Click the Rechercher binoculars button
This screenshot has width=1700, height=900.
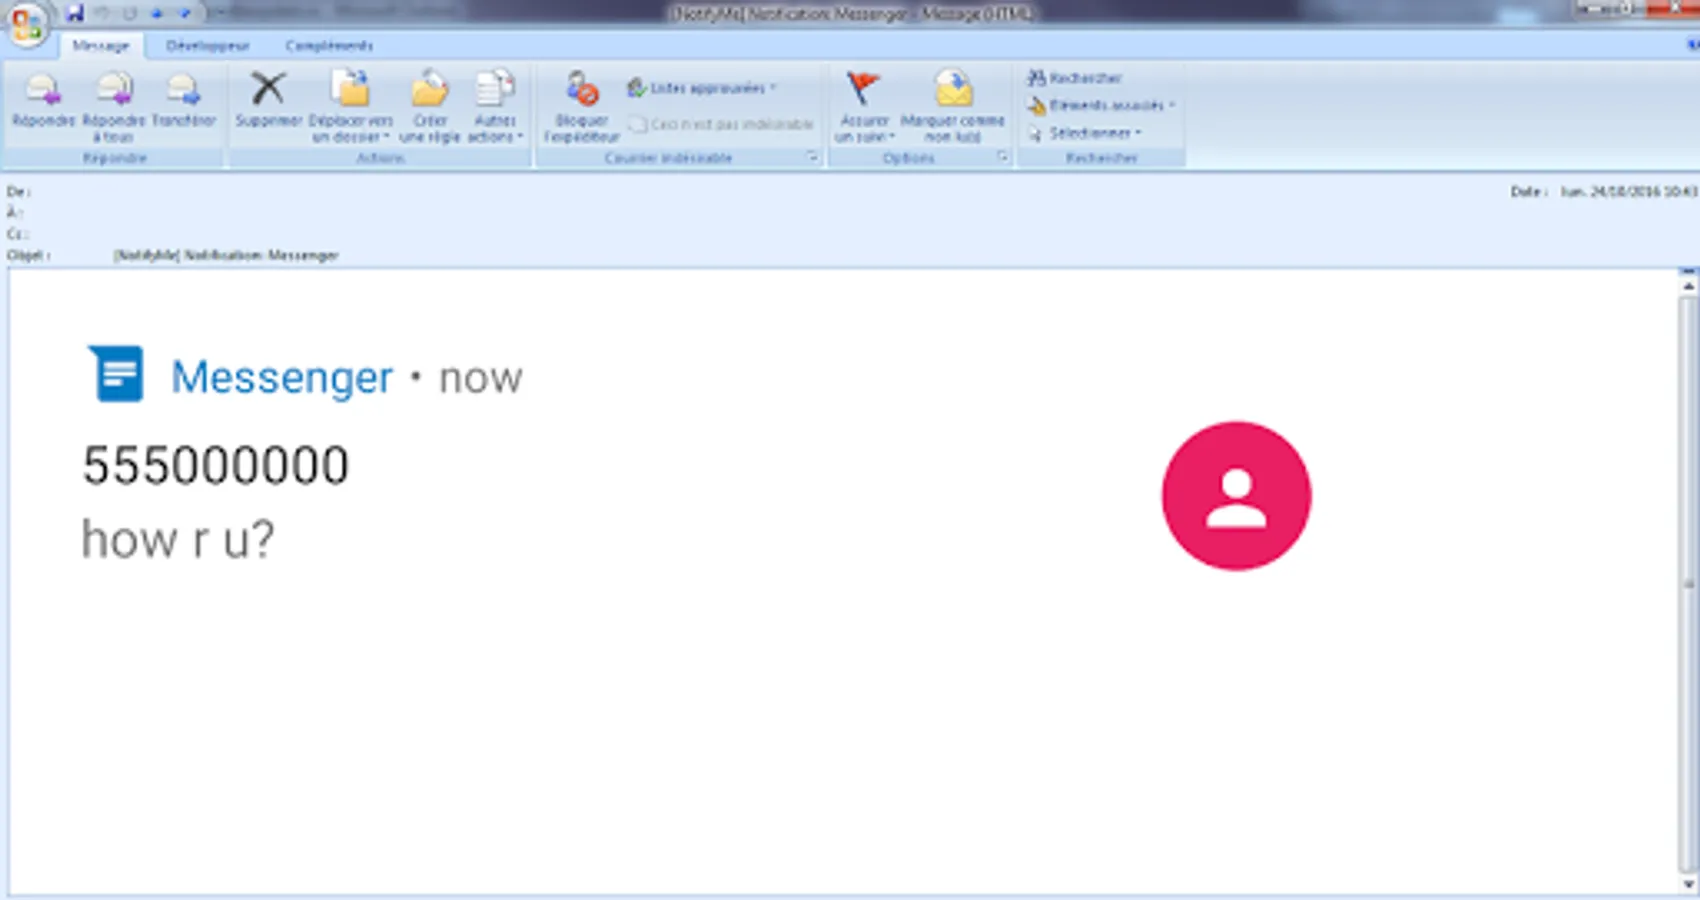click(x=1075, y=78)
